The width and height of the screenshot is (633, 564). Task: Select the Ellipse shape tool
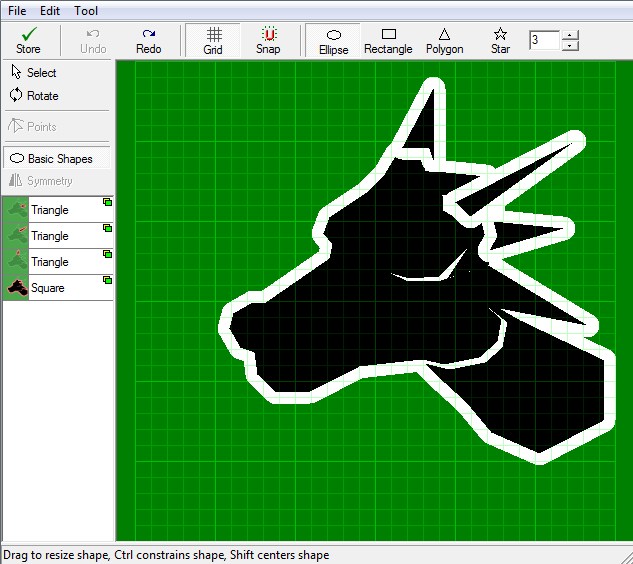click(333, 40)
